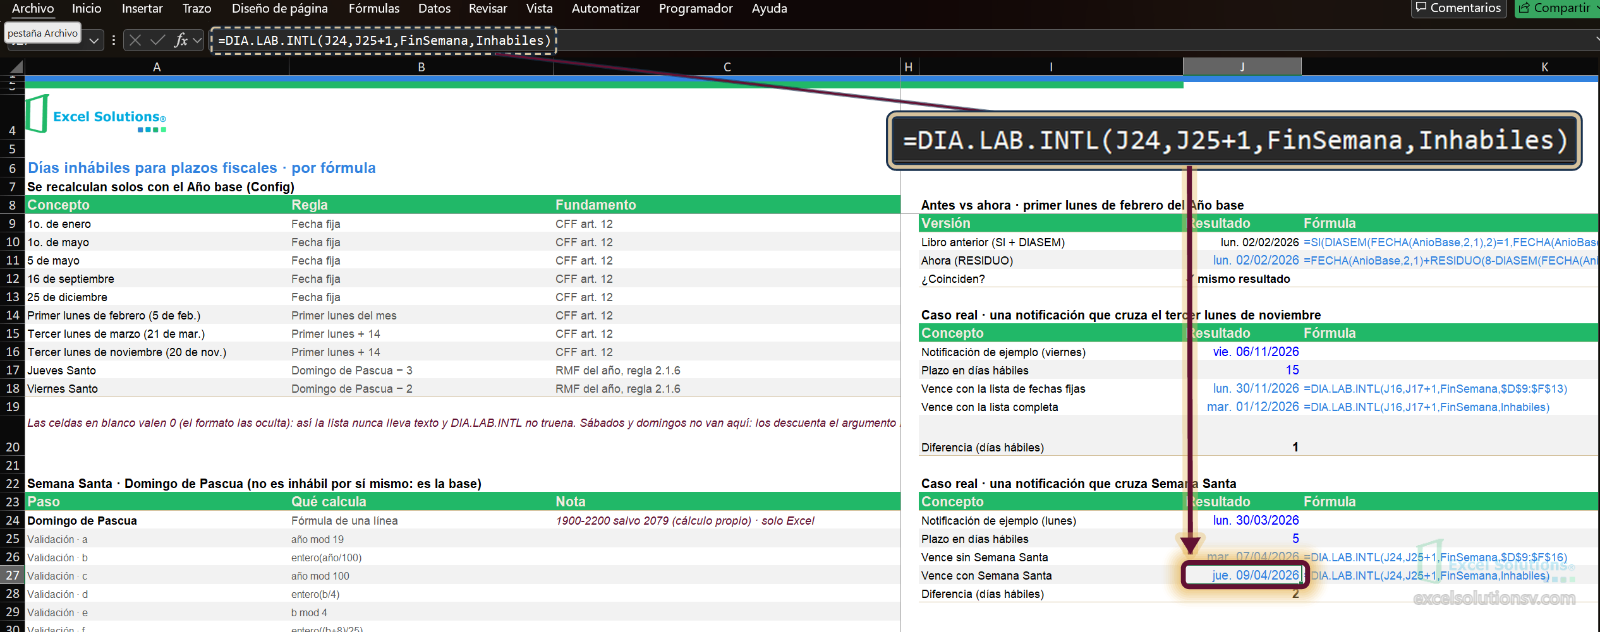Open the Automatizar tab
This screenshot has width=1600, height=632.
[x=606, y=8]
